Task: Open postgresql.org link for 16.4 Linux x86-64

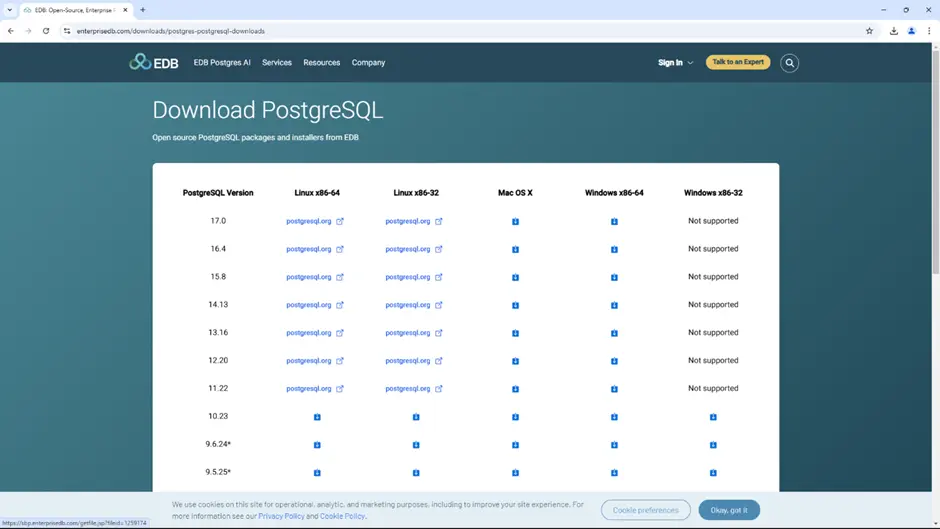Action: 315,249
